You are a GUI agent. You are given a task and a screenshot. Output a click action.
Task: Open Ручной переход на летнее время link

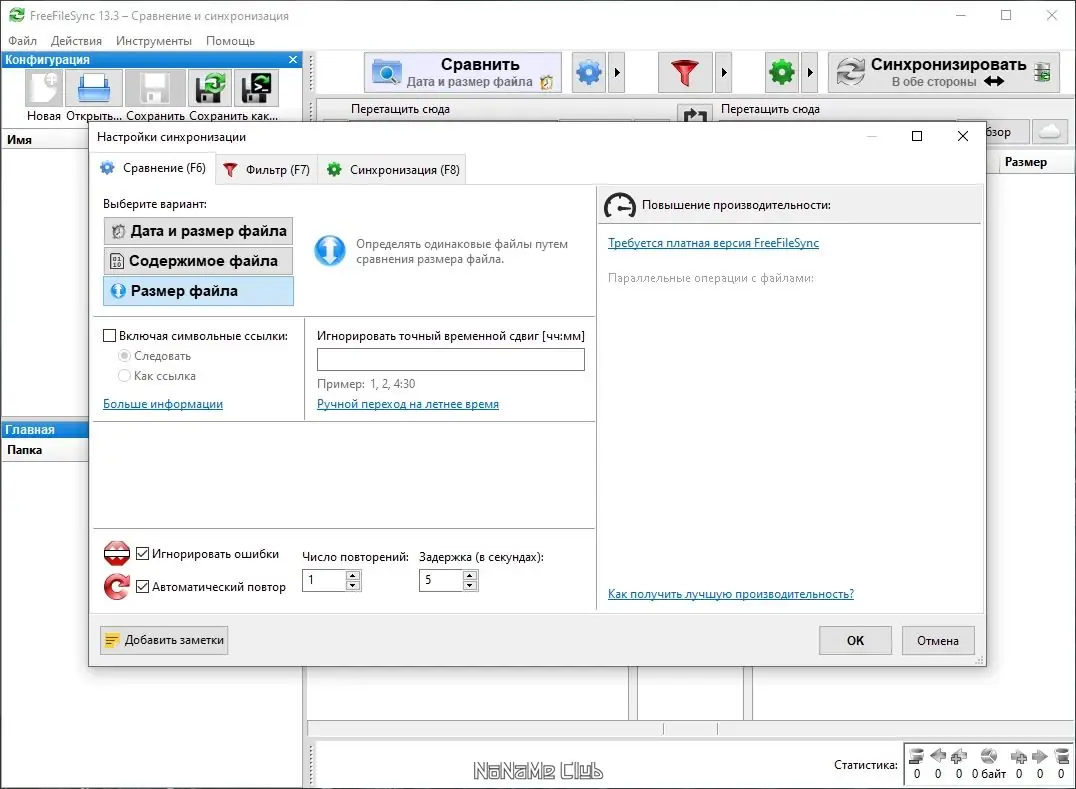[x=408, y=404]
